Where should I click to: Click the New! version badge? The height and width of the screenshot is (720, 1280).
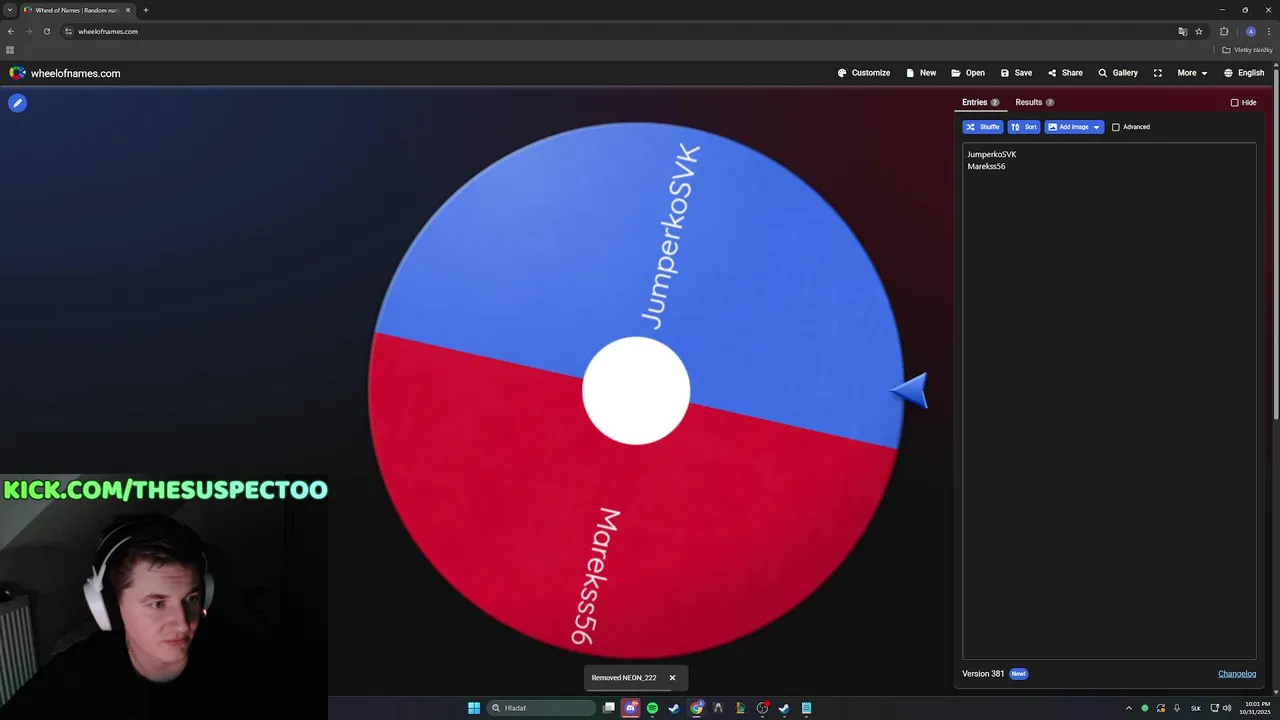coord(1018,674)
